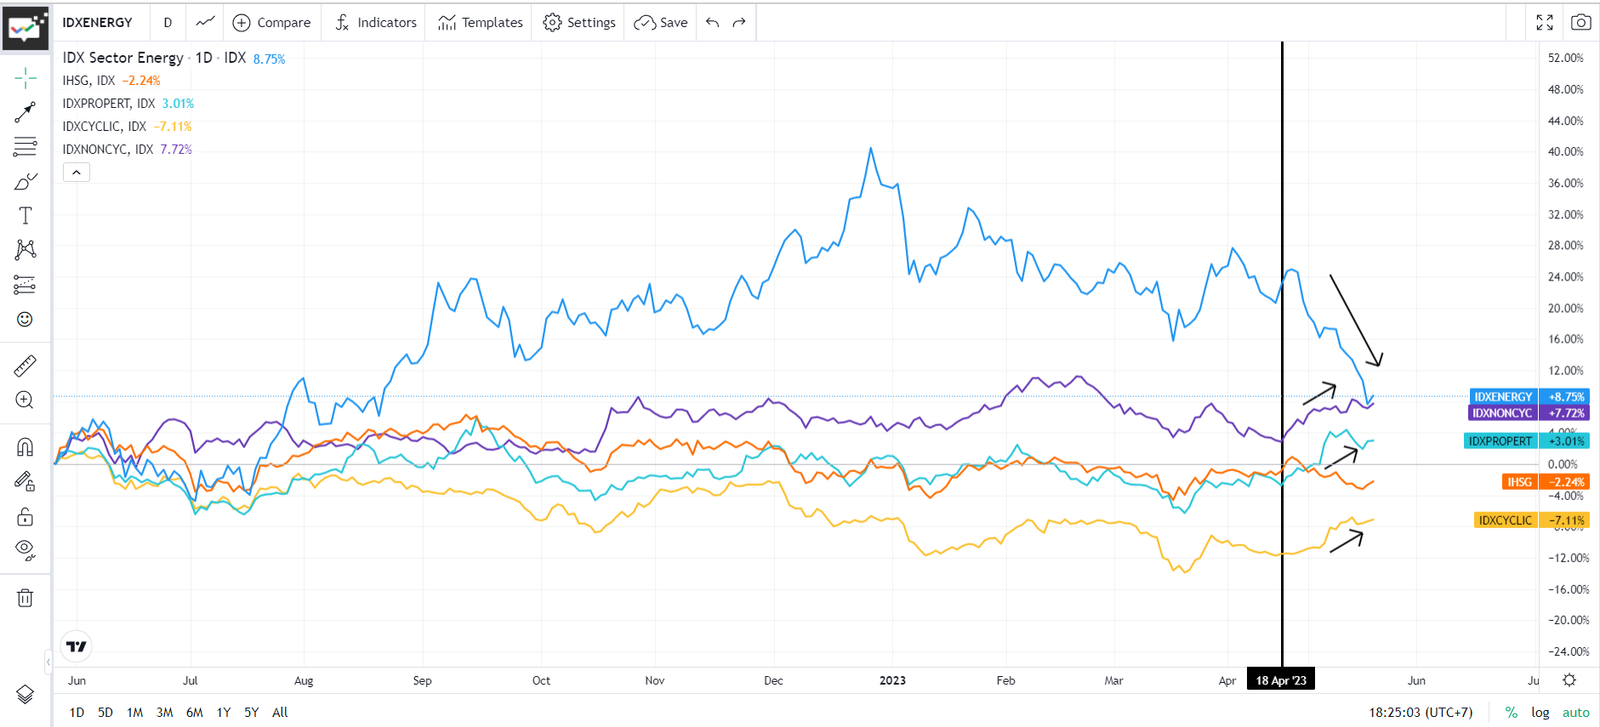Click the 18 Apr '23 date marker
The width and height of the screenshot is (1600, 727).
point(1281,680)
